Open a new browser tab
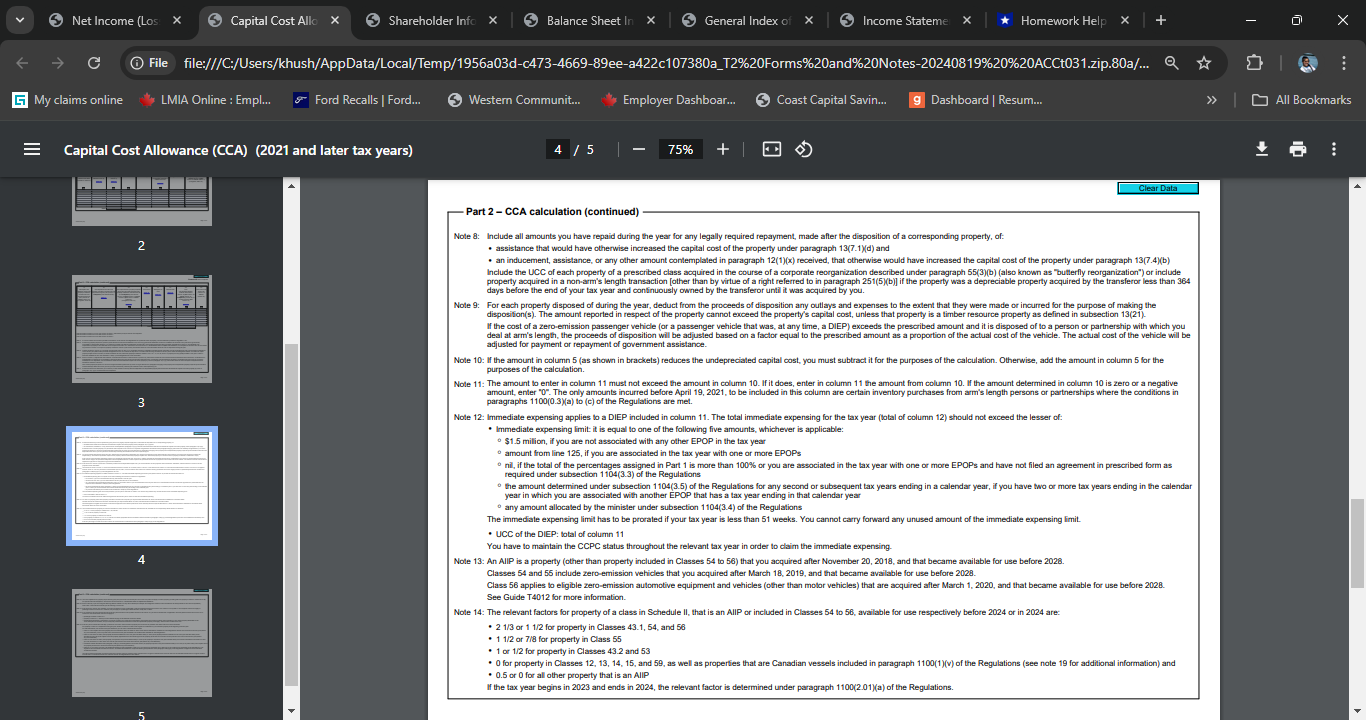 tap(1160, 20)
